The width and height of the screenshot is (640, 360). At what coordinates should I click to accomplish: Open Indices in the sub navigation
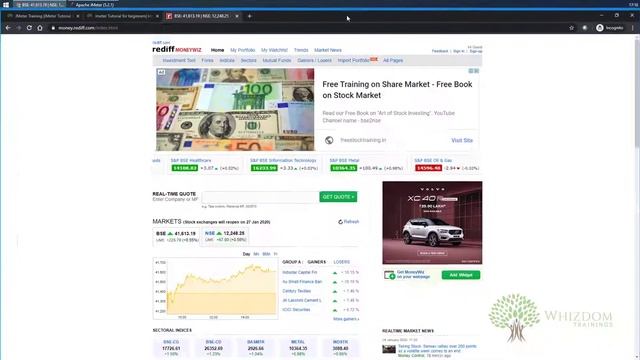pyautogui.click(x=227, y=60)
